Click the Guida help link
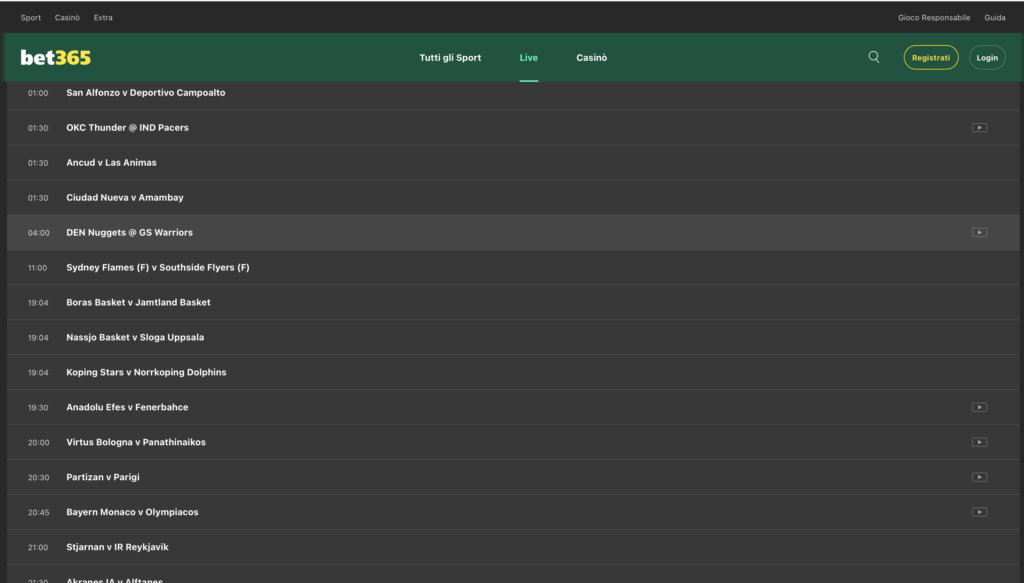This screenshot has height=583, width=1024. click(x=994, y=18)
